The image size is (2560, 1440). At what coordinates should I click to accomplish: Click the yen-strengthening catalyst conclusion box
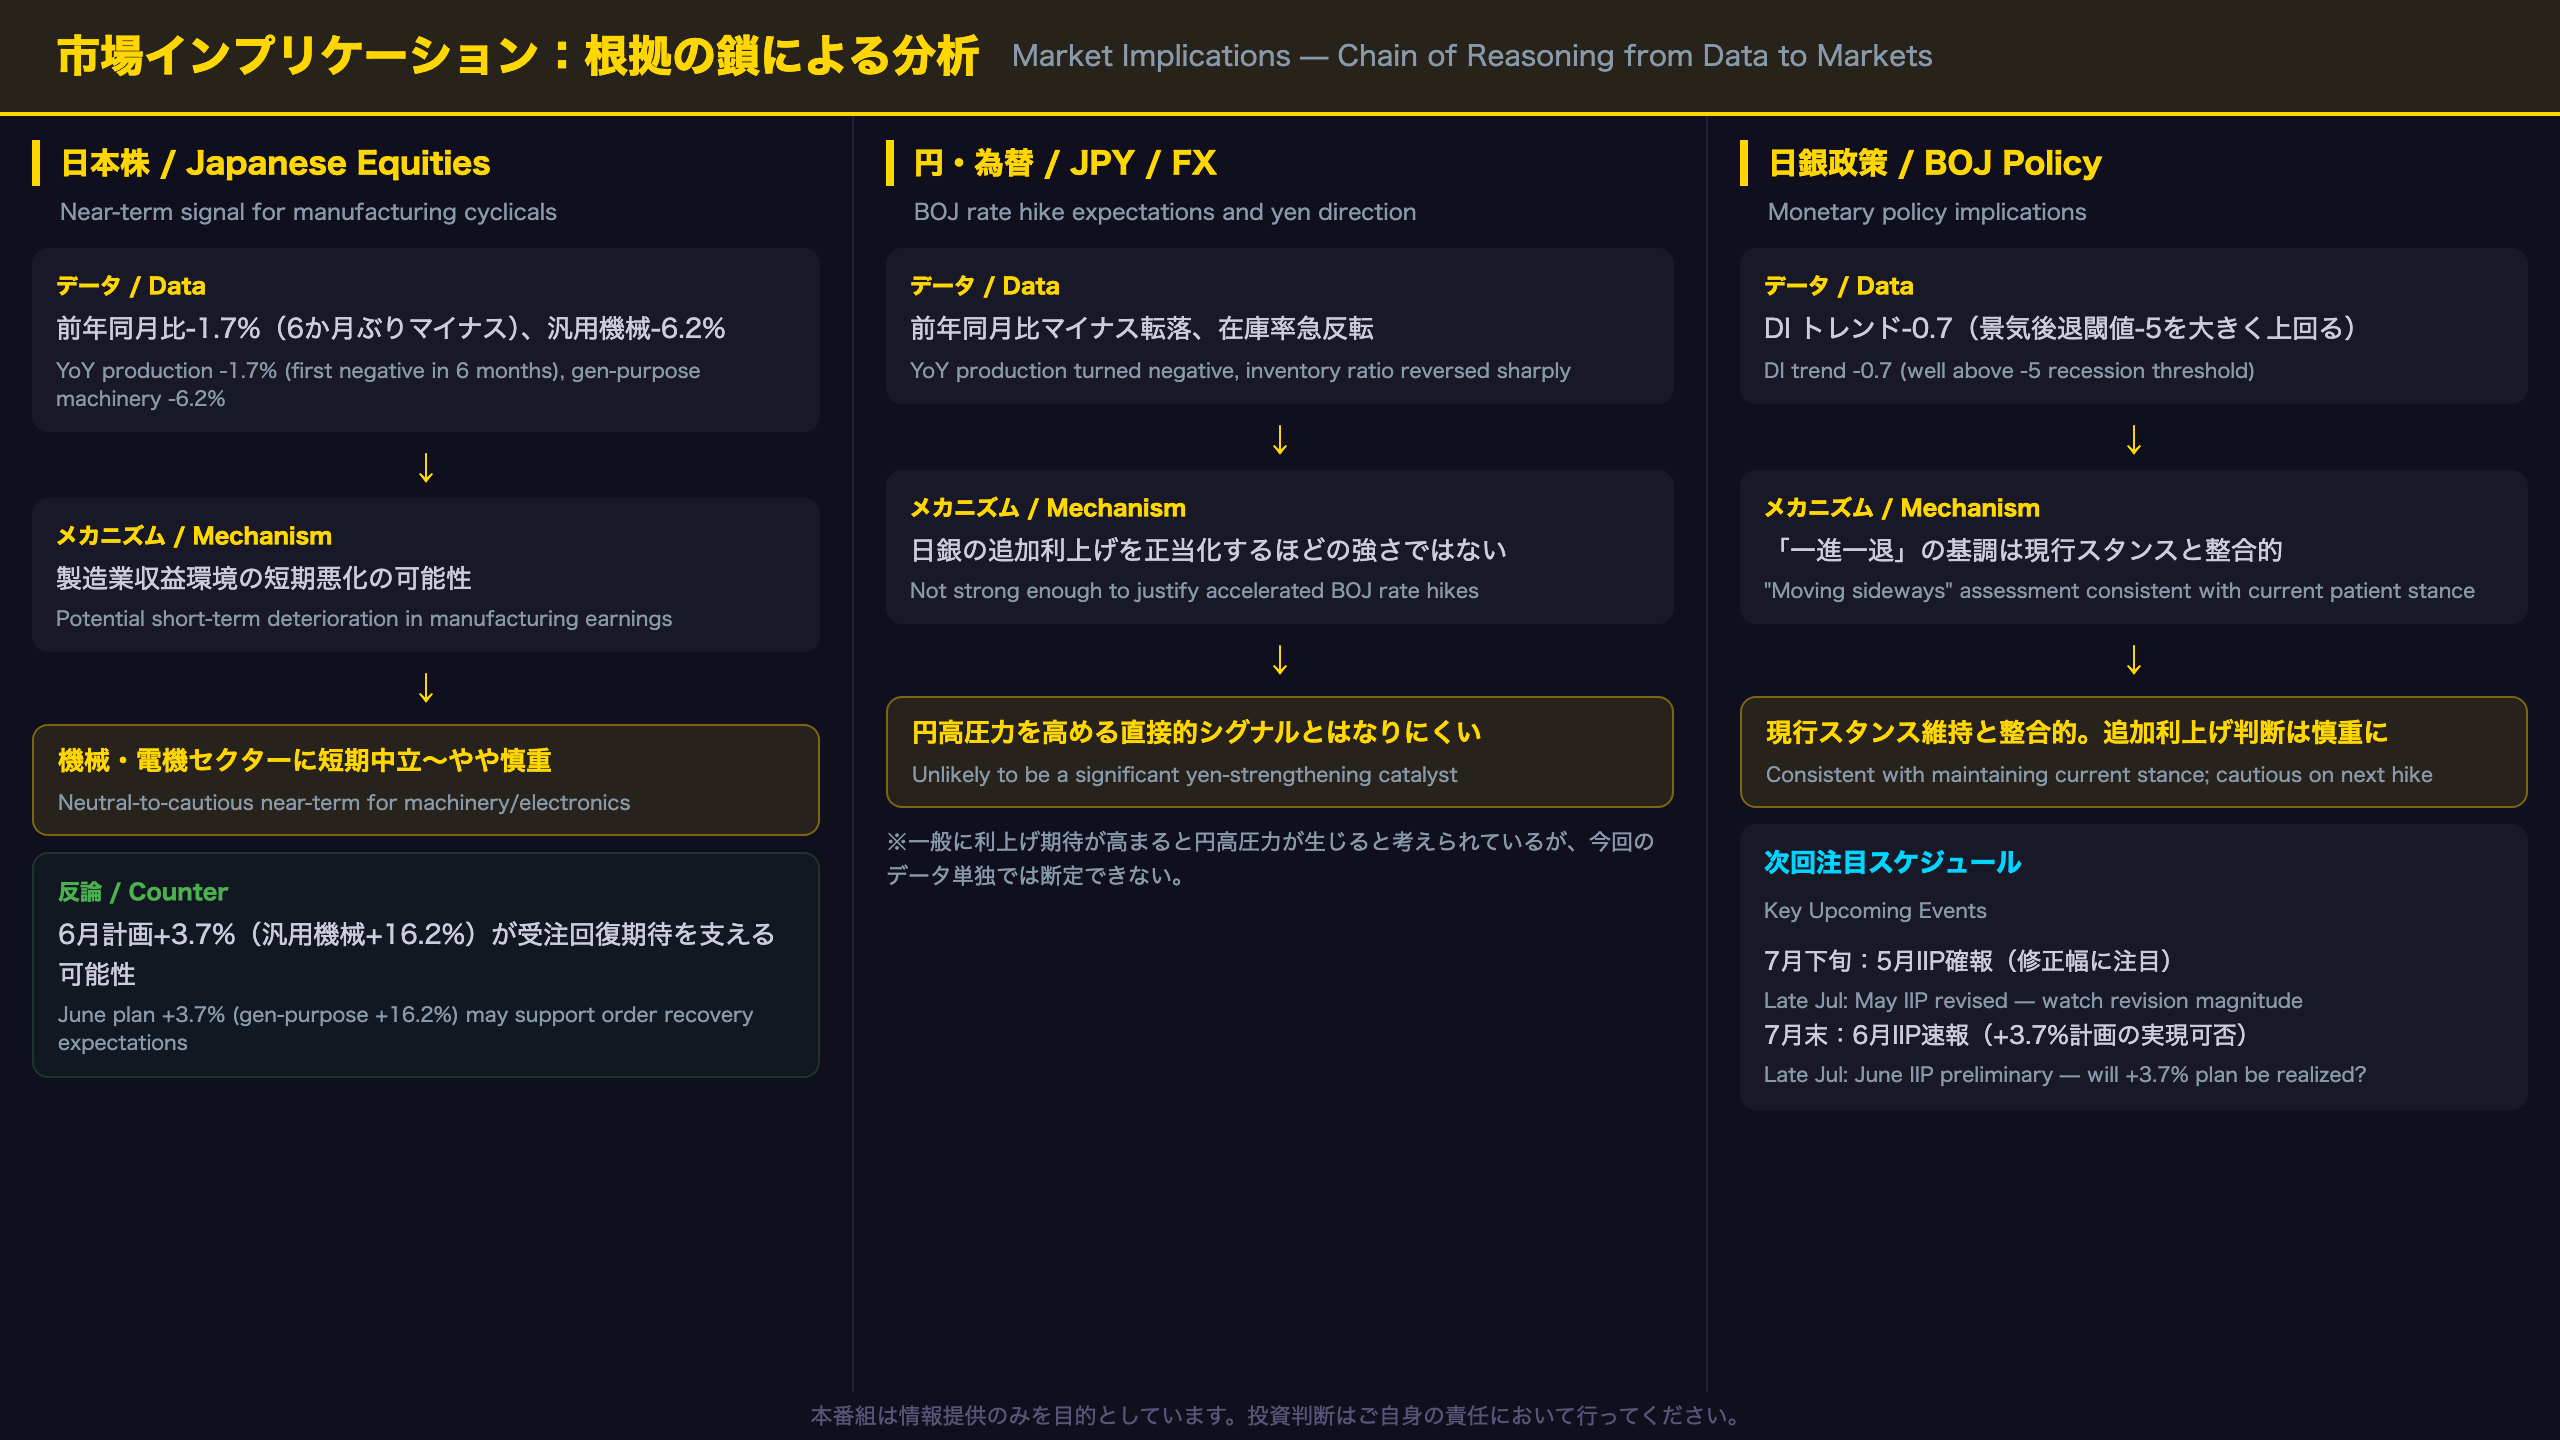point(1280,752)
